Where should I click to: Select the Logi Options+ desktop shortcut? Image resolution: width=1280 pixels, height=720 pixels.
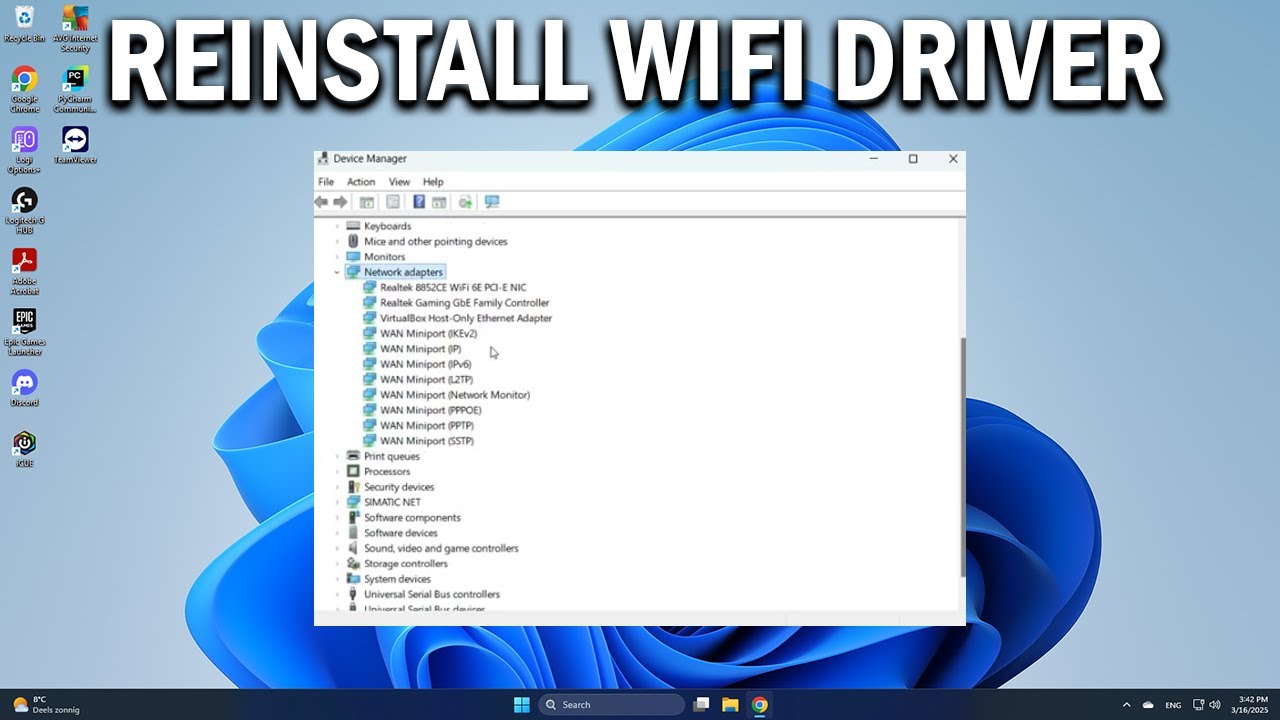pos(25,150)
